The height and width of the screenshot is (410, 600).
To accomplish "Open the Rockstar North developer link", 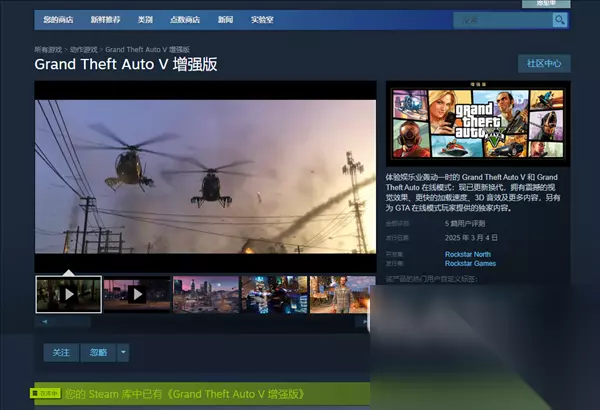I will click(x=468, y=254).
